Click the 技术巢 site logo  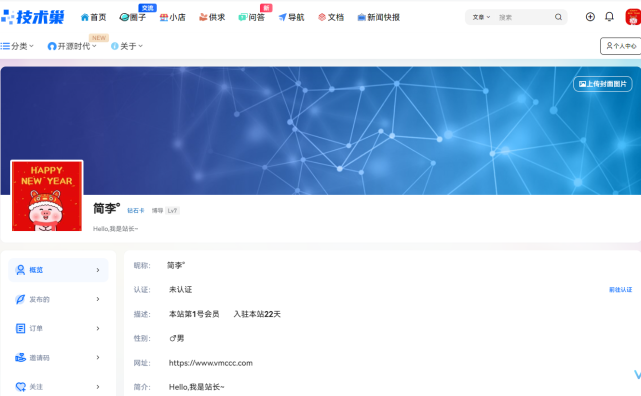click(33, 17)
